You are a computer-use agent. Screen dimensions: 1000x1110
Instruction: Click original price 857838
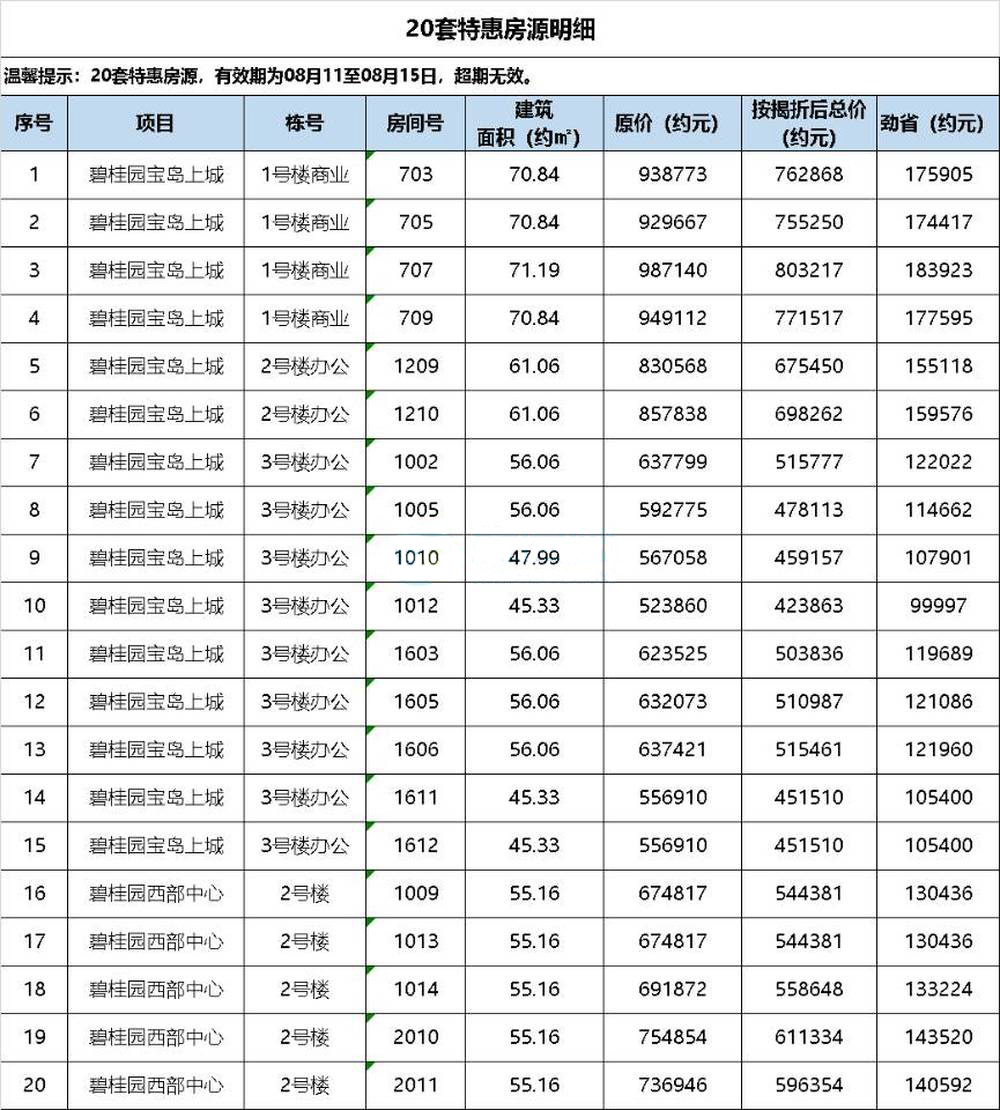click(672, 414)
